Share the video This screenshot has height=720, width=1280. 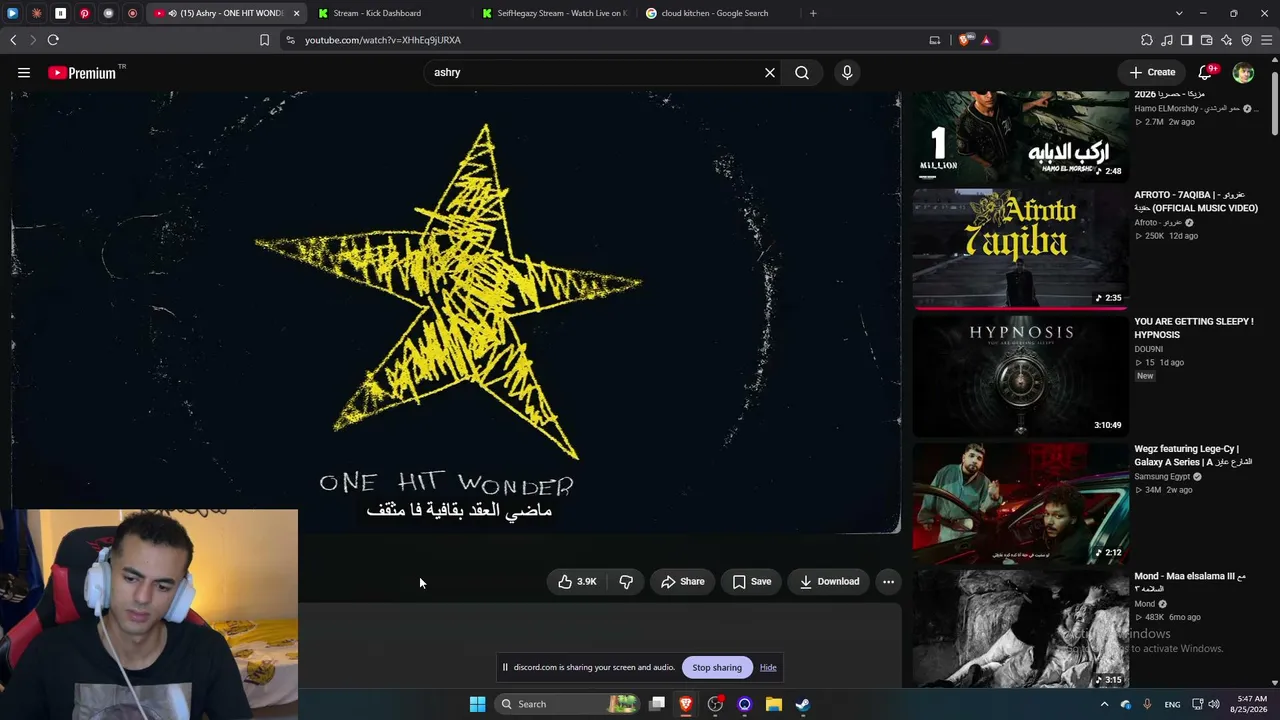pyautogui.click(x=683, y=582)
